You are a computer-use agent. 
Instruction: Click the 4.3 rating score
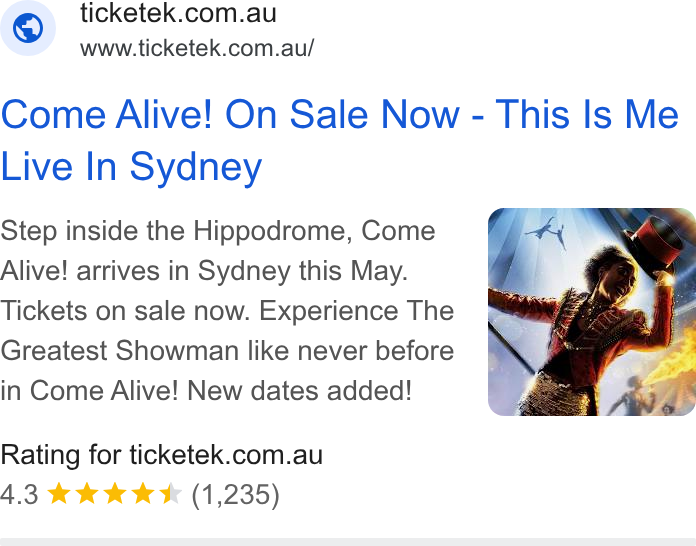(19, 495)
